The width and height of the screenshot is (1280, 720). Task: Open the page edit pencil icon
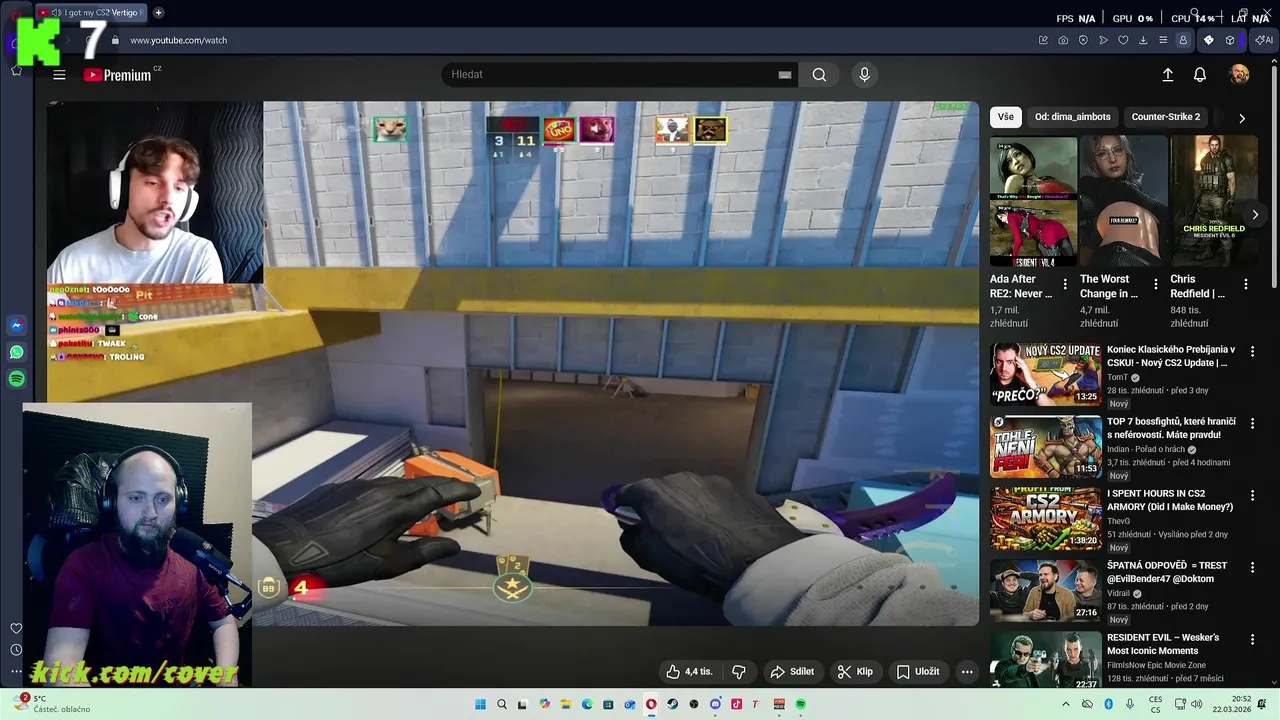1043,40
